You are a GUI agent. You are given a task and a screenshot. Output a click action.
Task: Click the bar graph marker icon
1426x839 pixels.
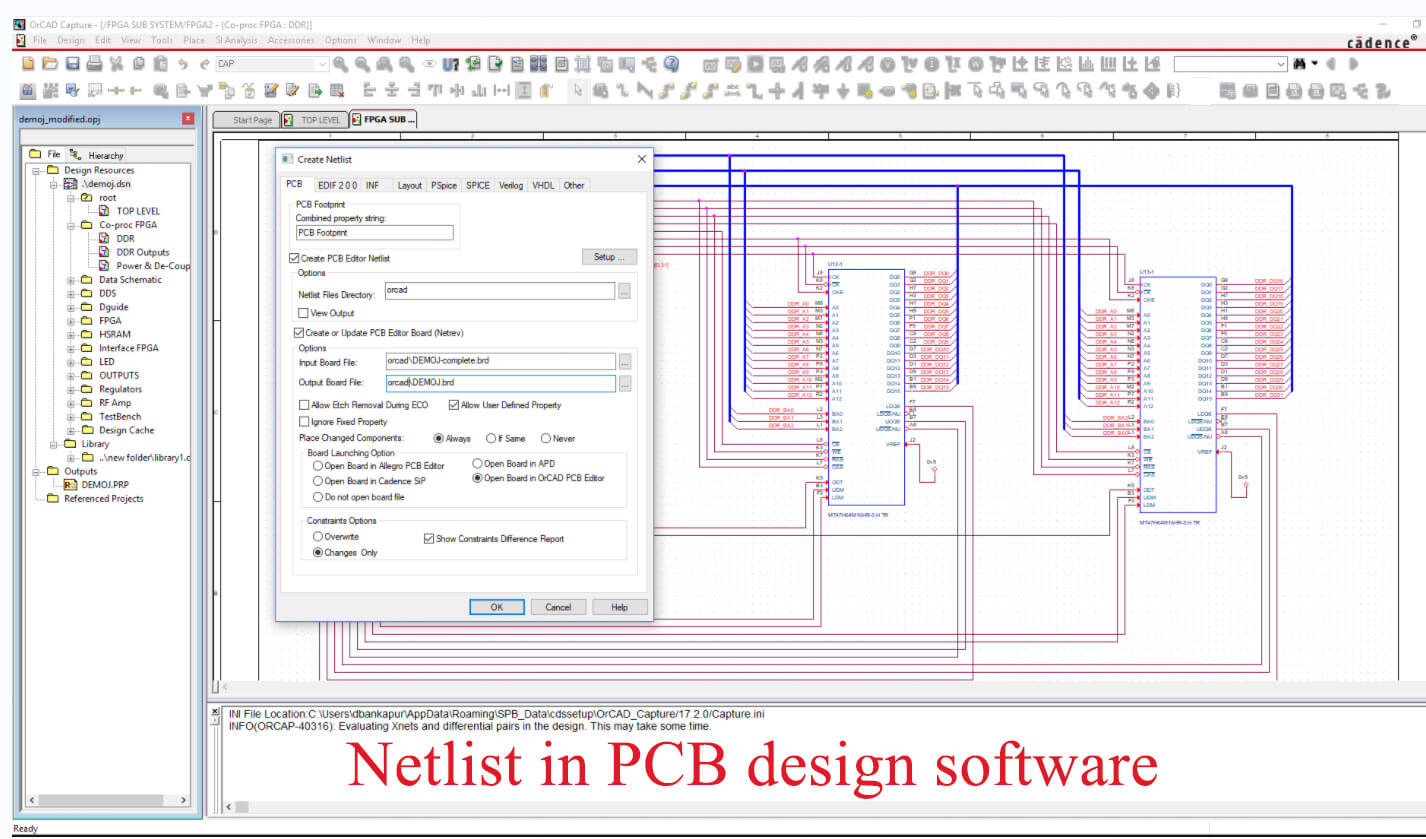pyautogui.click(x=1086, y=64)
